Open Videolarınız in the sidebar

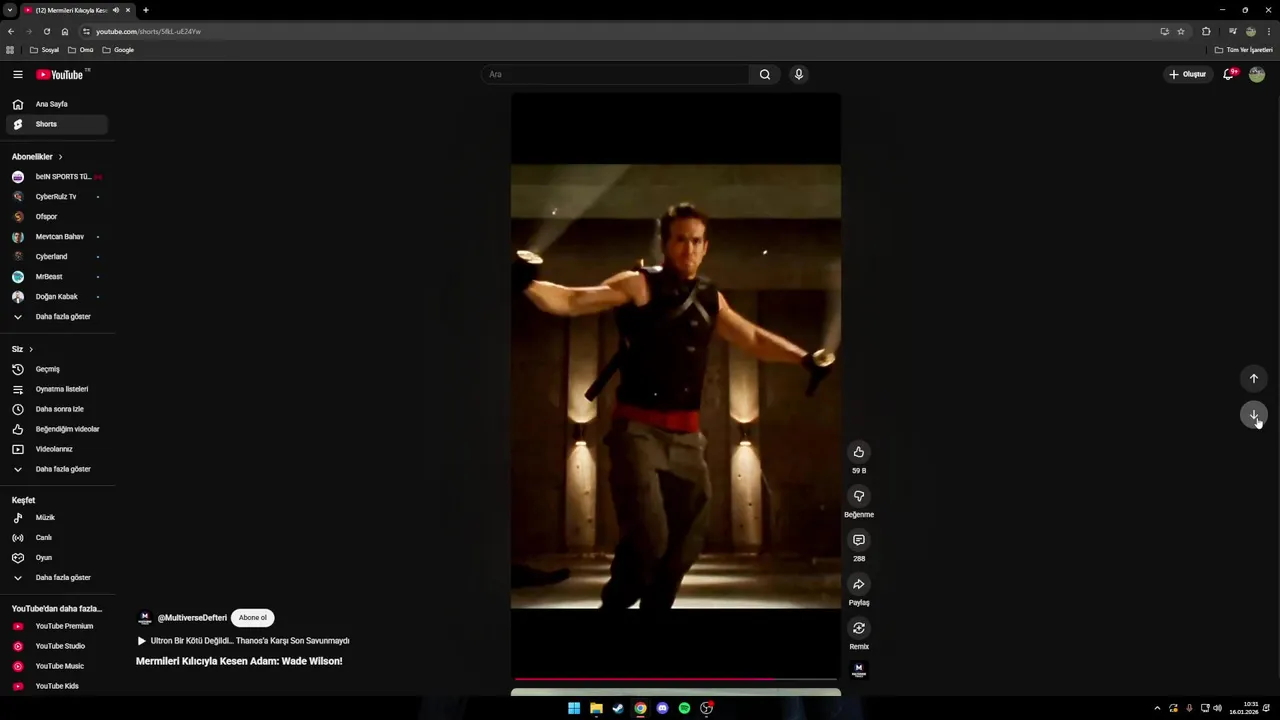point(56,449)
